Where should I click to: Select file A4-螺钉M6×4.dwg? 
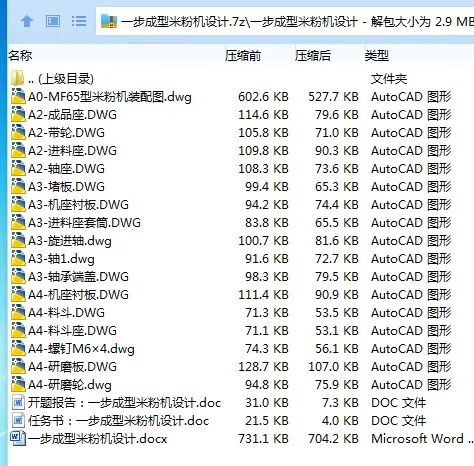(x=81, y=349)
